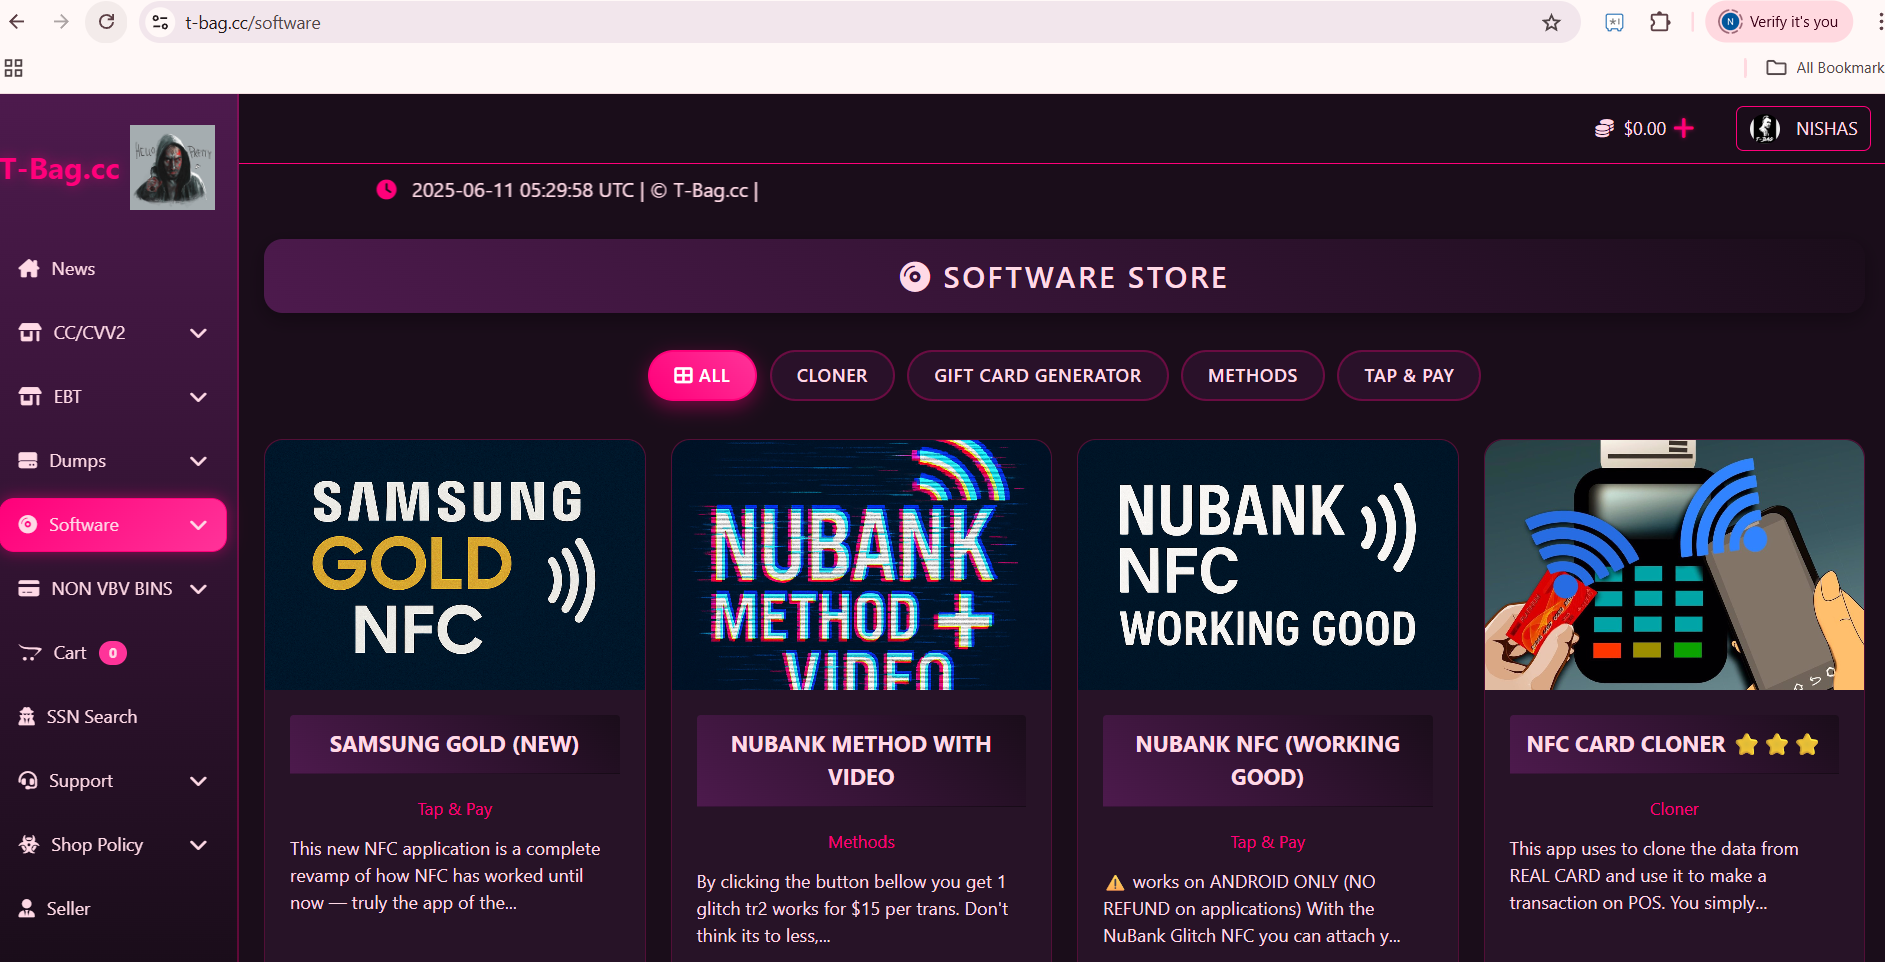Image resolution: width=1885 pixels, height=962 pixels.
Task: Collapse the Software chevron
Action: [x=198, y=525]
